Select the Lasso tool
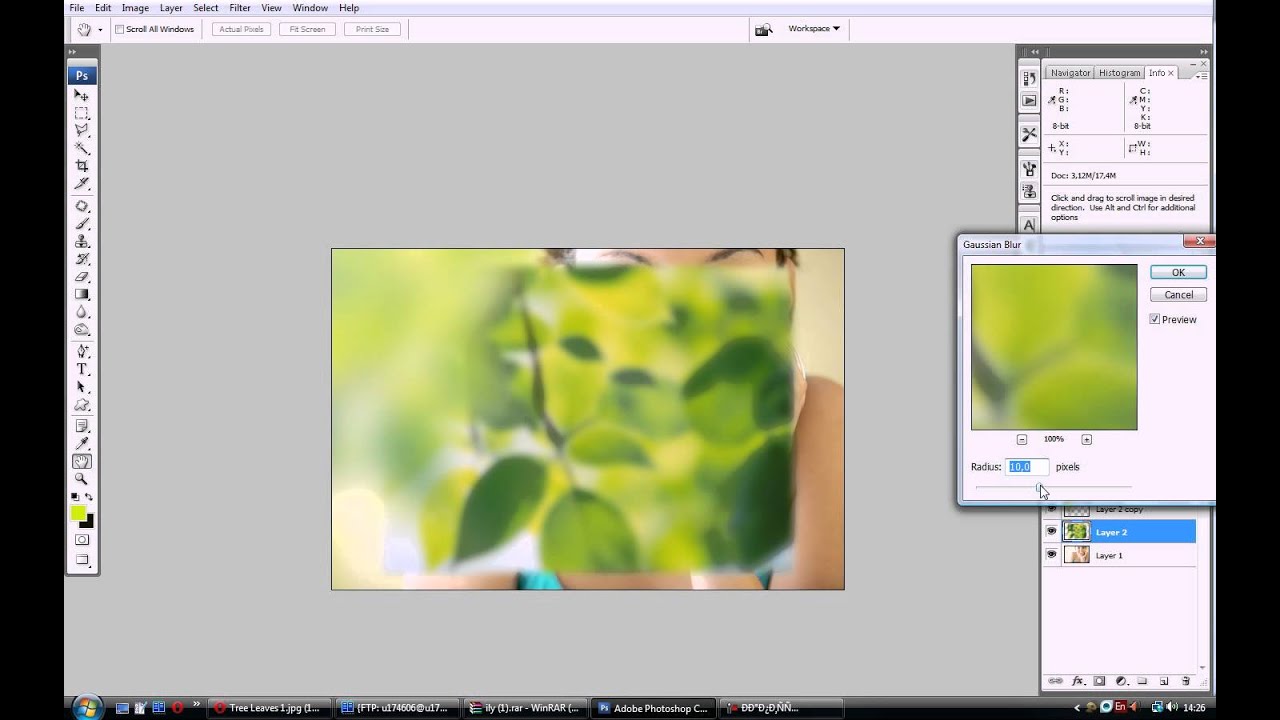1280x720 pixels. click(x=82, y=130)
